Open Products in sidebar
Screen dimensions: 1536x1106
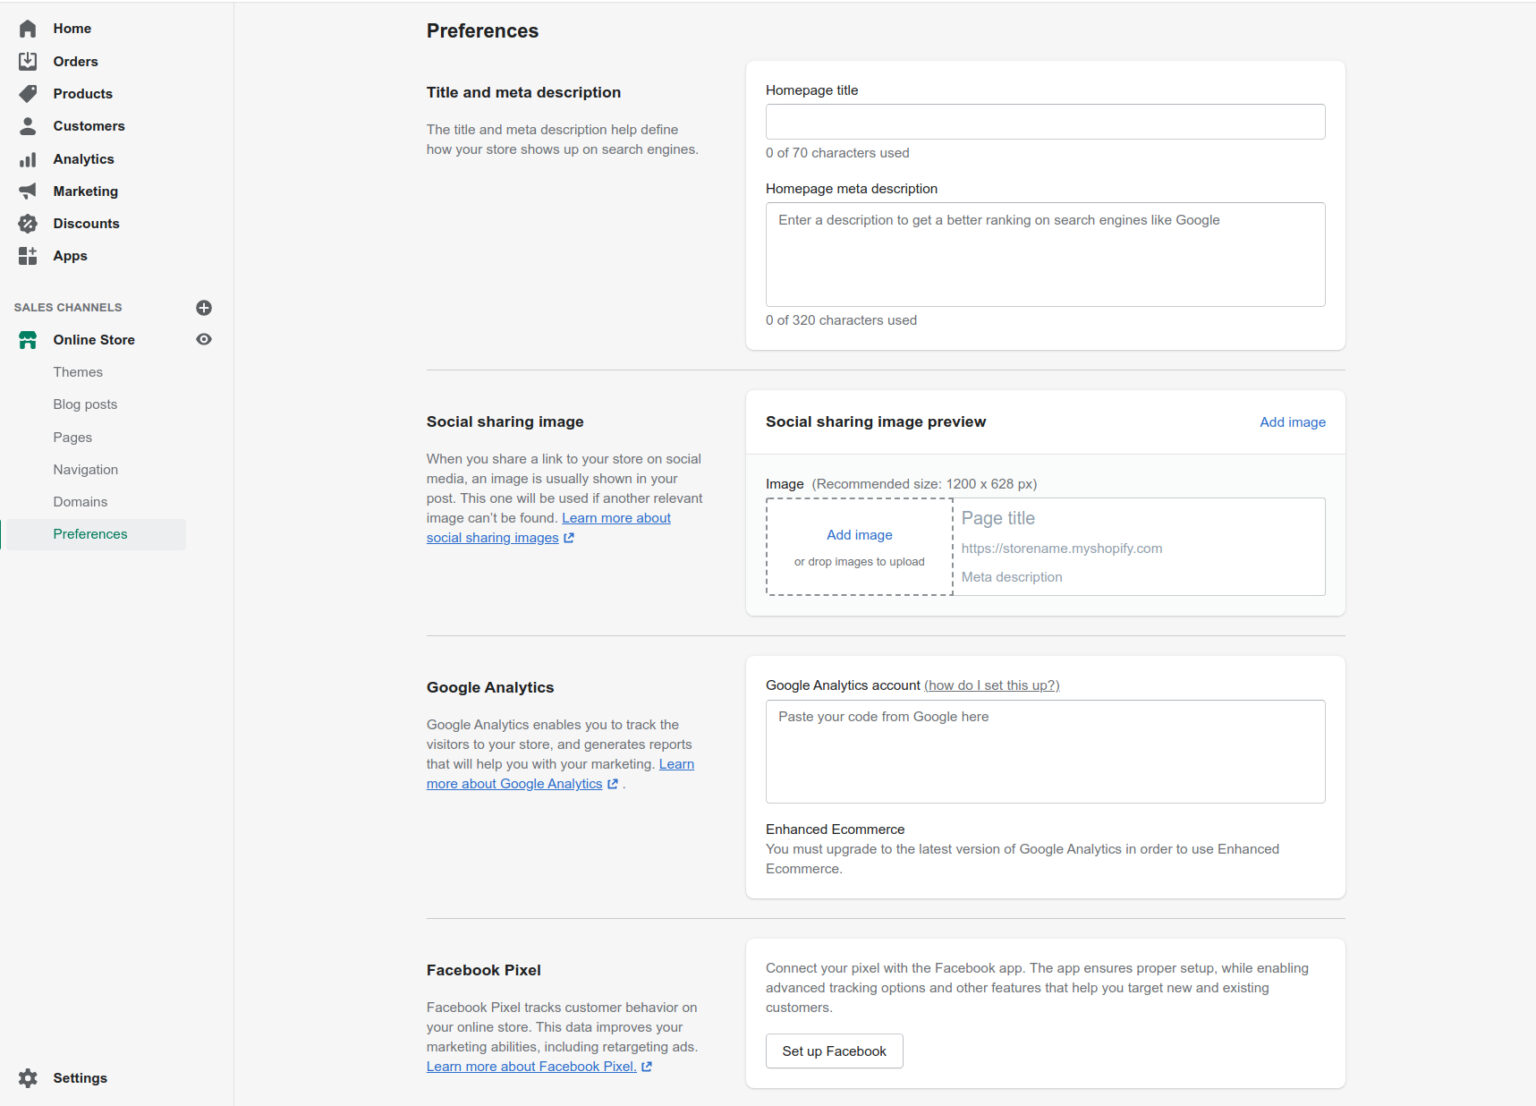[x=83, y=94]
